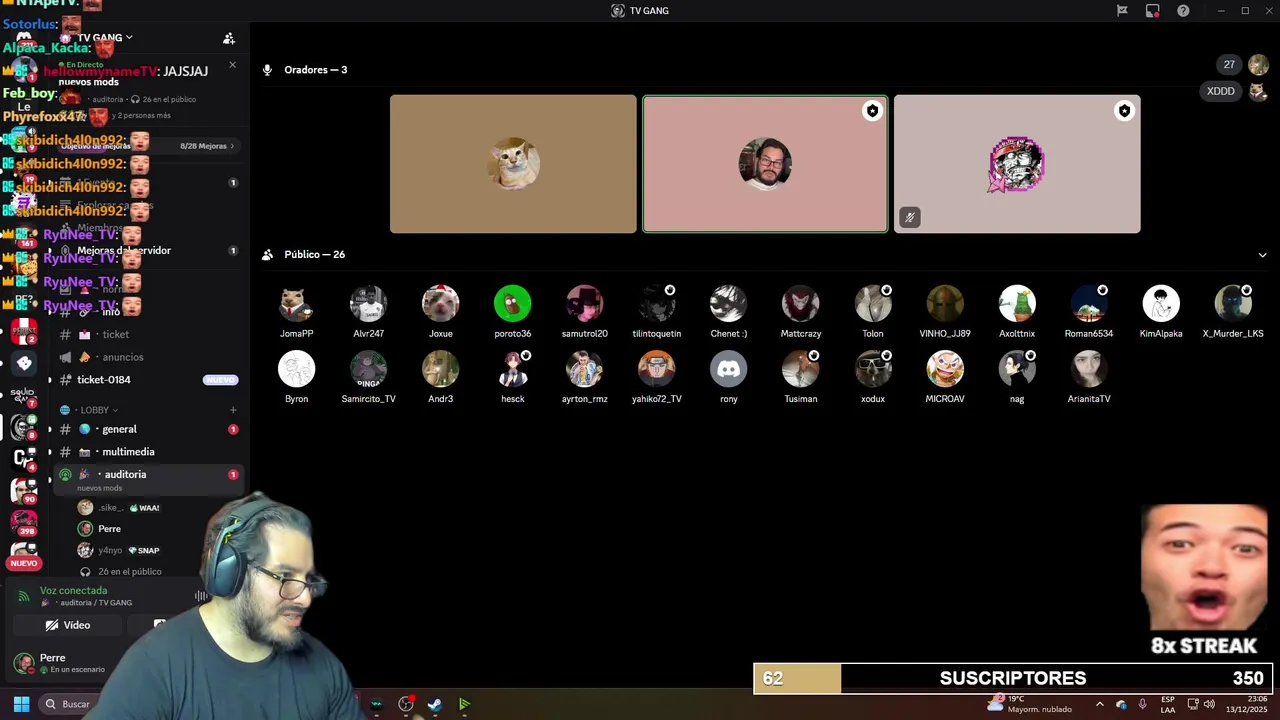Open JomaPP's audience avatar
The height and width of the screenshot is (720, 1280).
tap(297, 304)
